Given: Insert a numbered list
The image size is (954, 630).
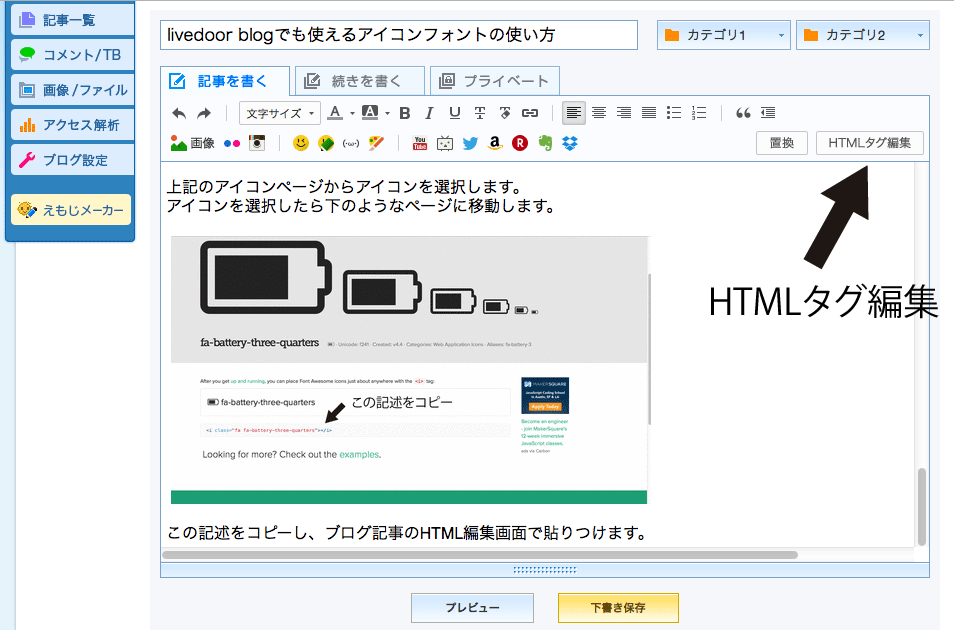Looking at the screenshot, I should (x=699, y=113).
